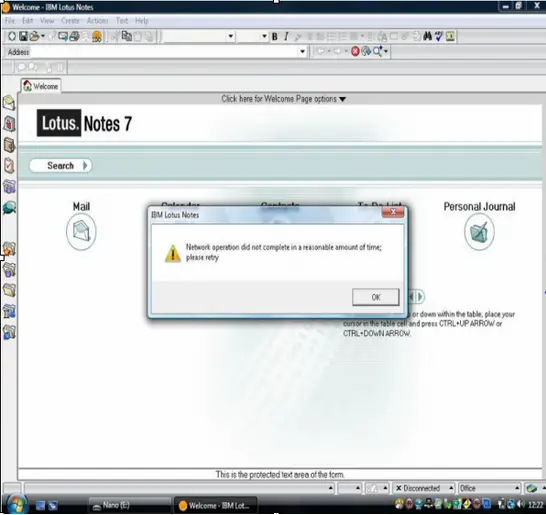546x515 pixels.
Task: Click the spell check icon
Action: [x=438, y=36]
